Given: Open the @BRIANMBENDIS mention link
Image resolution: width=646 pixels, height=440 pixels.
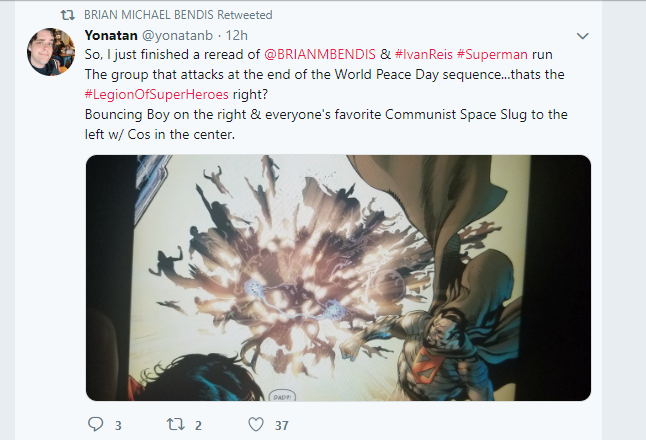Looking at the screenshot, I should coord(320,54).
